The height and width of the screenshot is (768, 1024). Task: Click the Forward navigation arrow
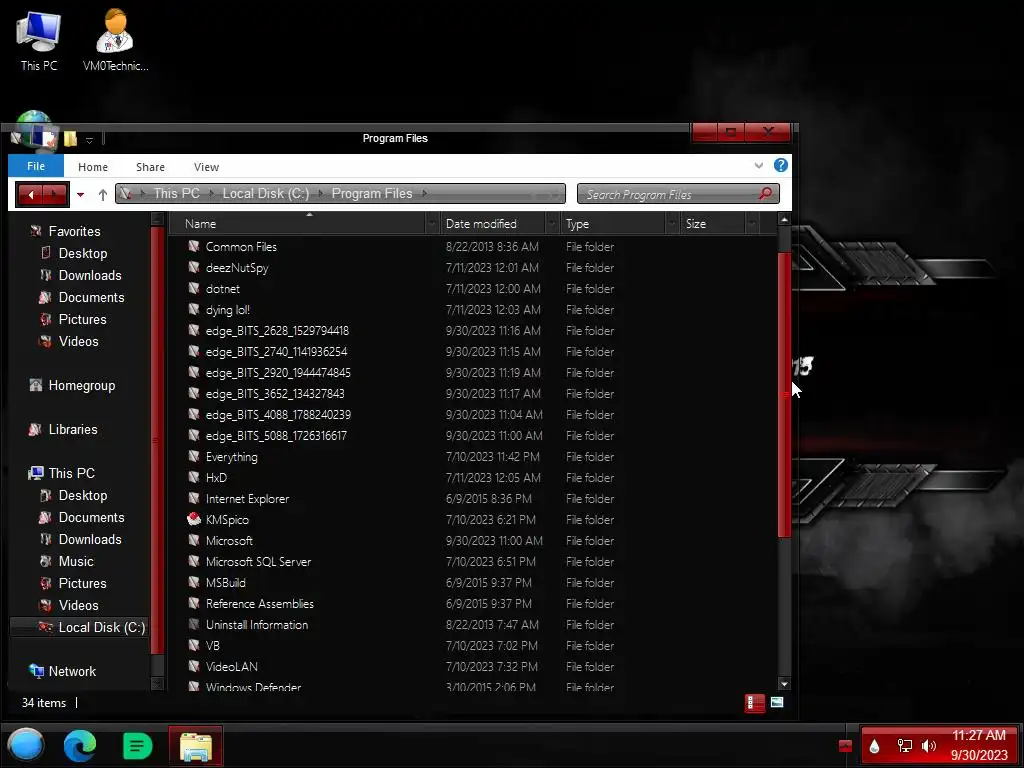(55, 194)
